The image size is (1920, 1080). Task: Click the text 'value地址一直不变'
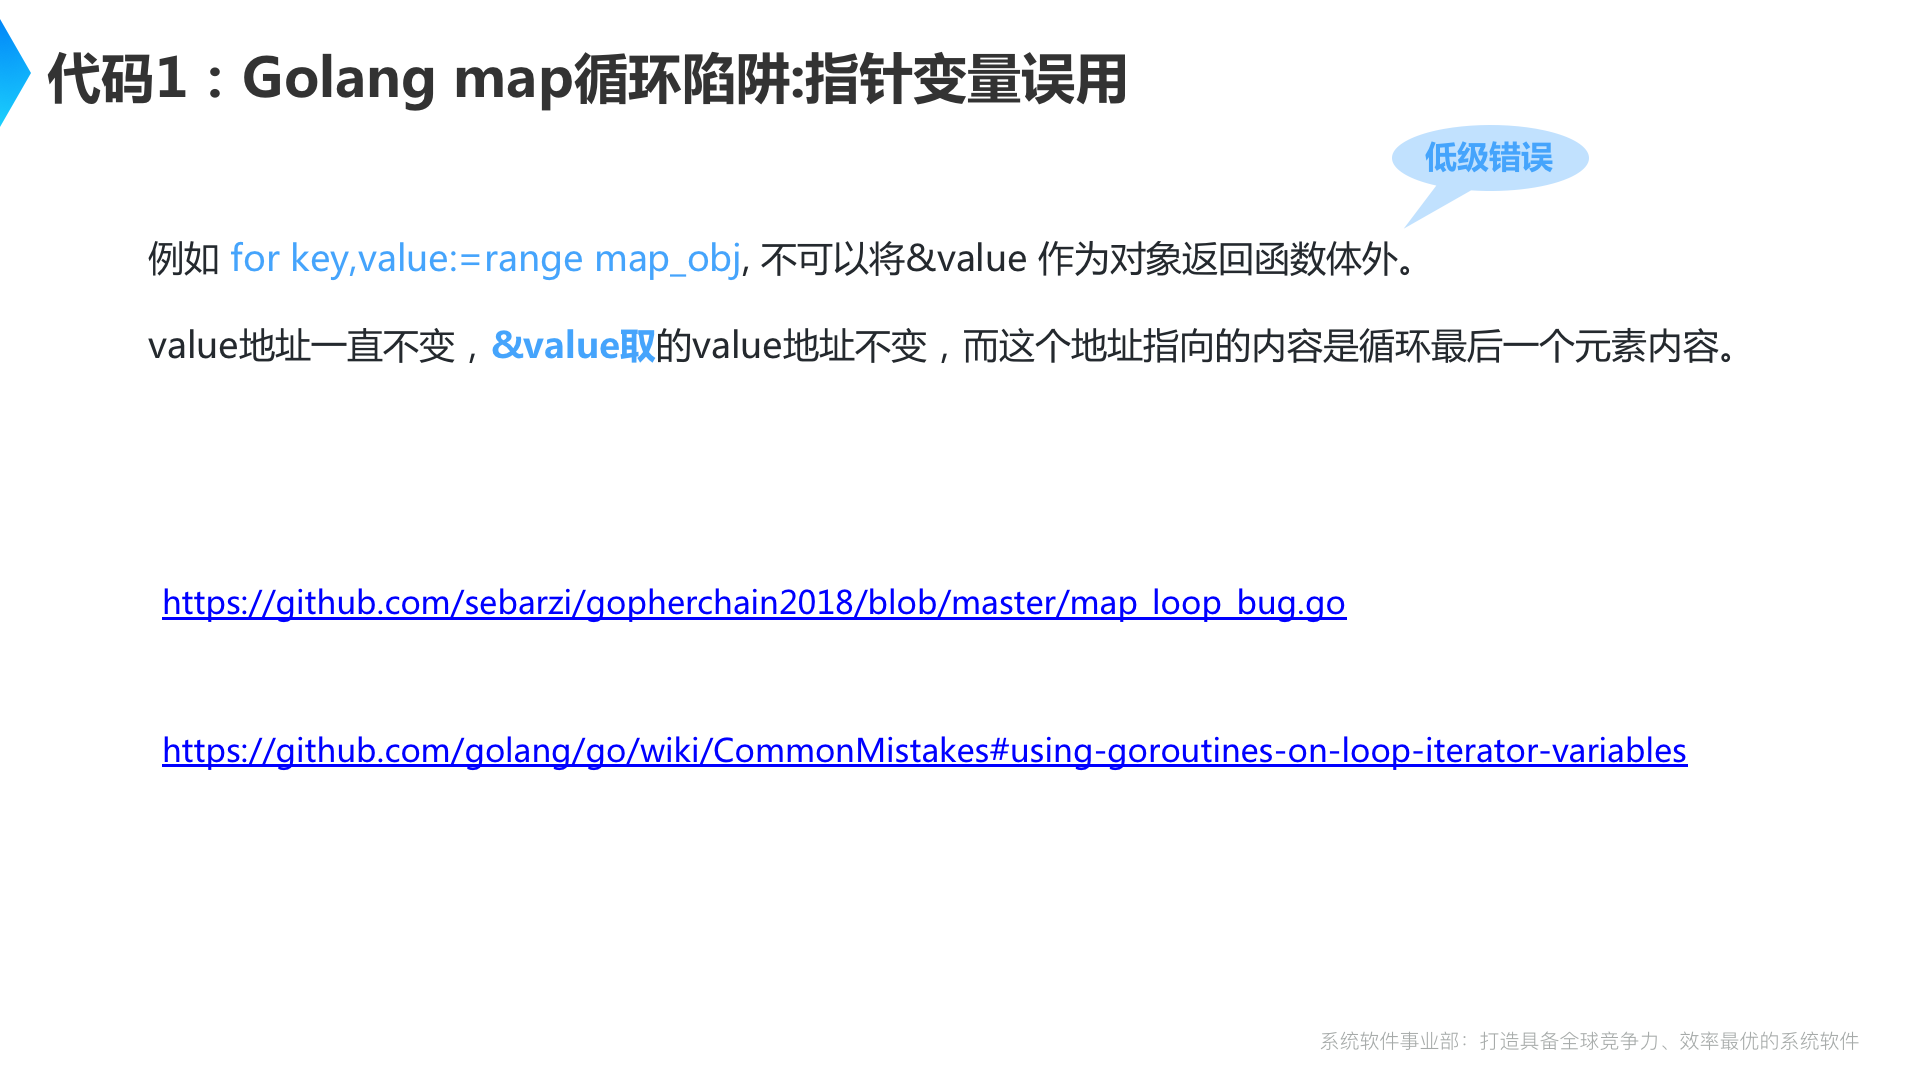(x=301, y=346)
